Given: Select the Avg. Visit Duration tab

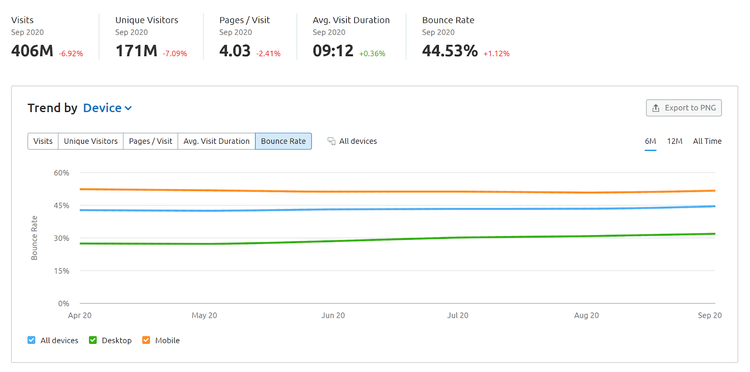Looking at the screenshot, I should coord(217,142).
